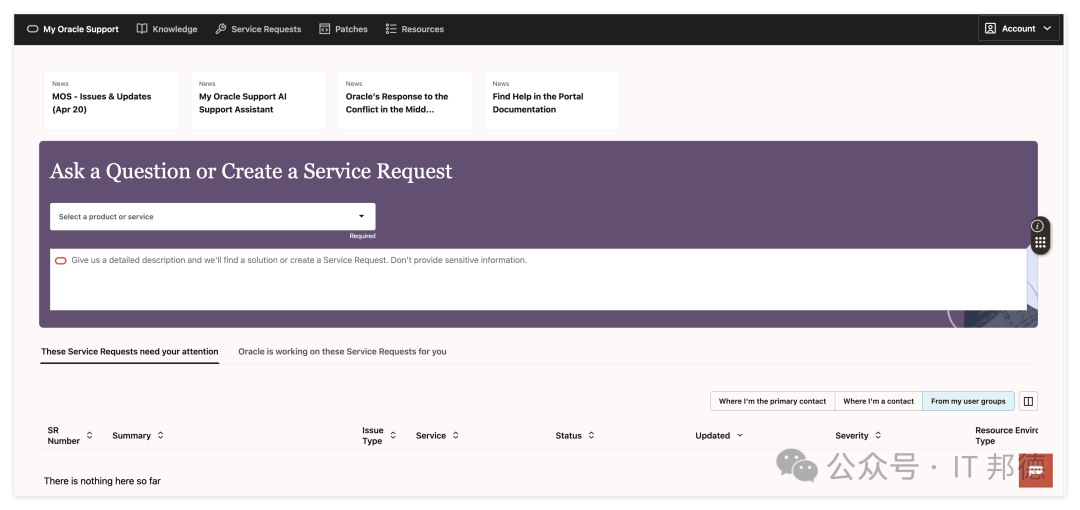Image resolution: width=1080 pixels, height=510 pixels.
Task: Open the Patches menu
Action: point(343,29)
